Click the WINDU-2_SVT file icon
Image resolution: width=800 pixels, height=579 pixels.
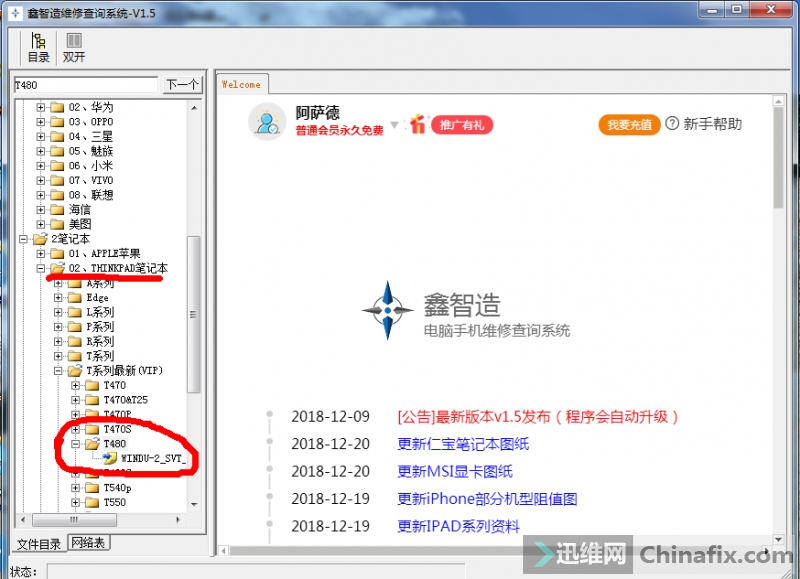tap(110, 458)
